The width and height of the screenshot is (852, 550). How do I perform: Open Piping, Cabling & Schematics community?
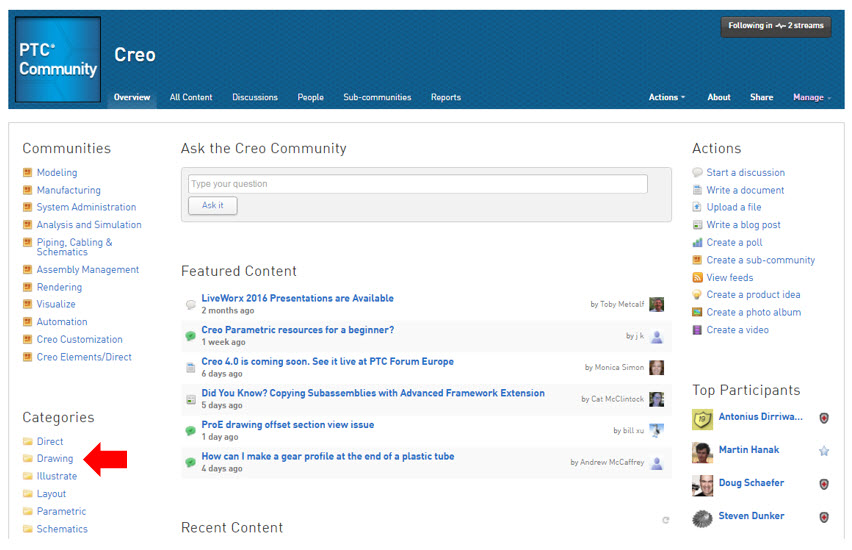74,247
